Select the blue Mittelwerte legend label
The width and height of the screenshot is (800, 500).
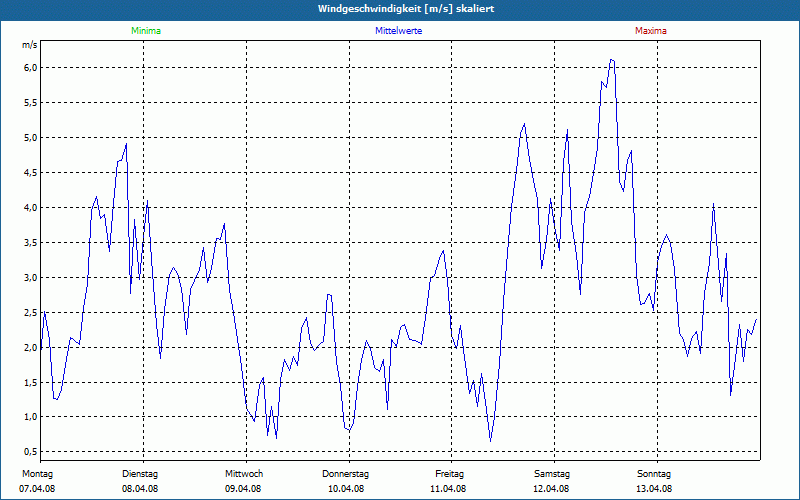click(x=398, y=31)
